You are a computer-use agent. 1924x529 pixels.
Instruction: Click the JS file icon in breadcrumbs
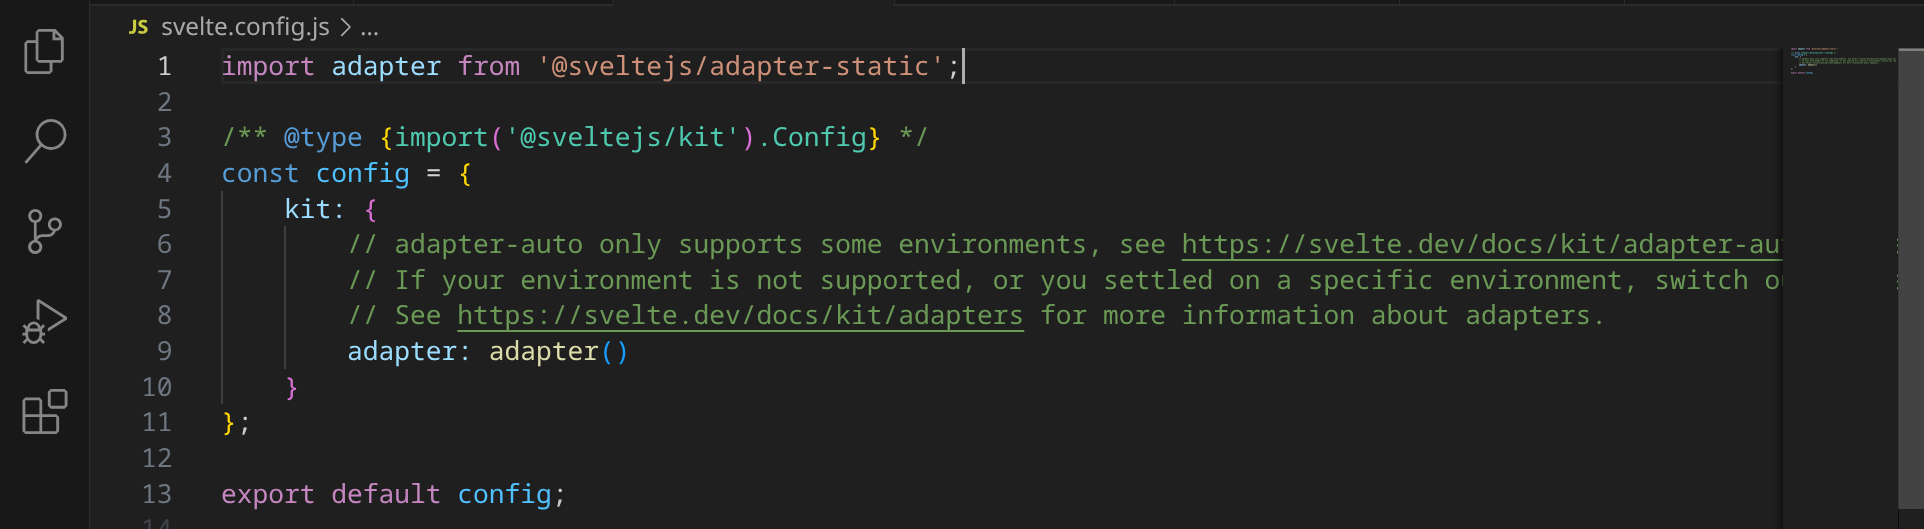click(138, 27)
